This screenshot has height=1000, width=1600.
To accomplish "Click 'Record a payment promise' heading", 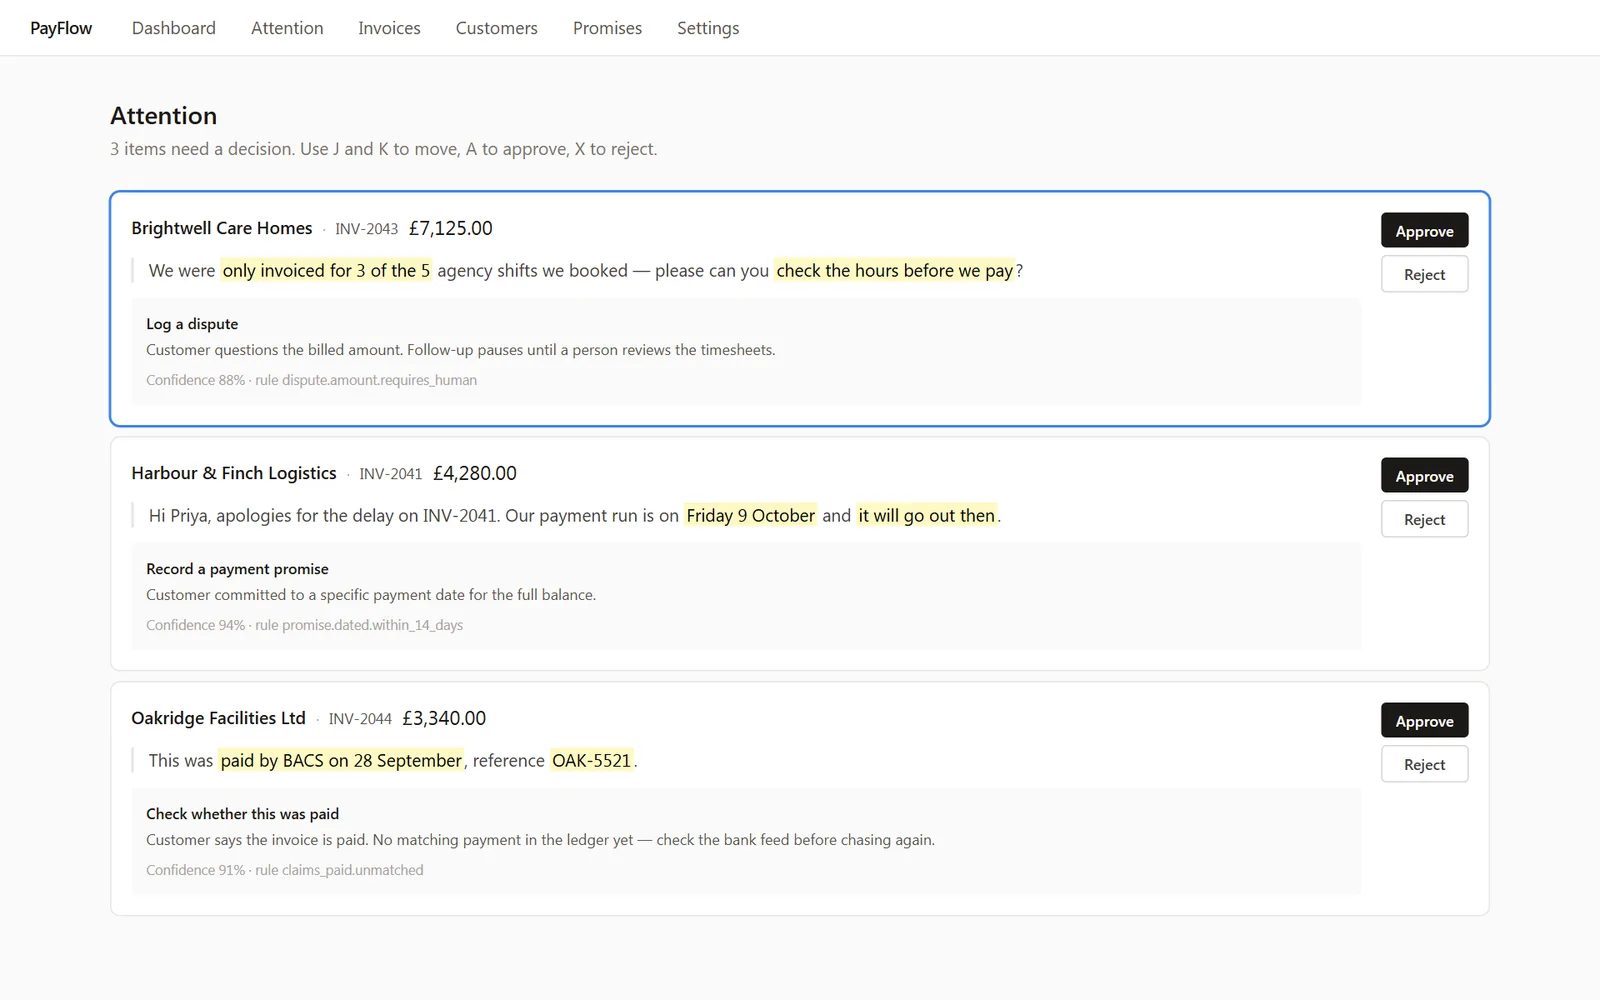I will (x=237, y=569).
